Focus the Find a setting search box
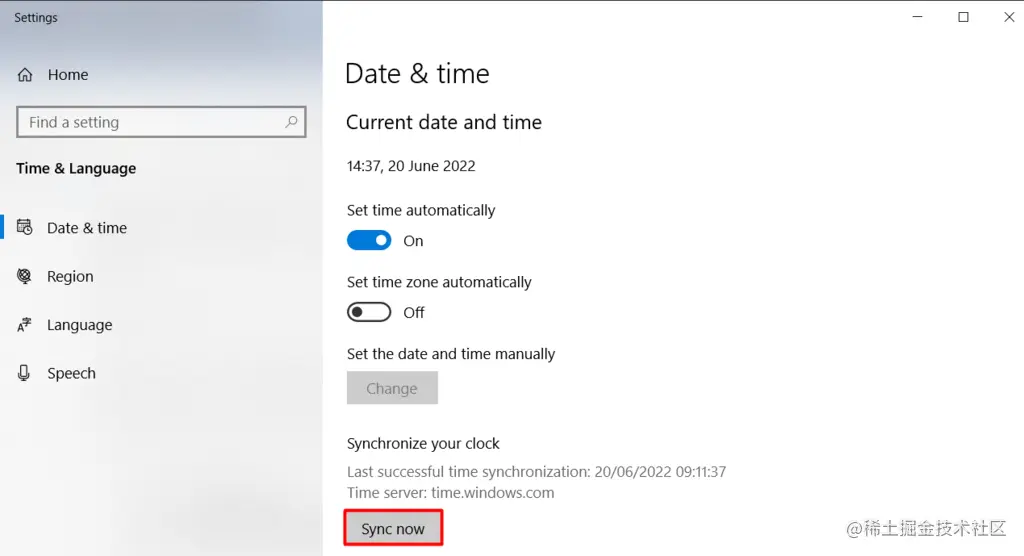Screen dimensions: 1024x556 (x=161, y=122)
